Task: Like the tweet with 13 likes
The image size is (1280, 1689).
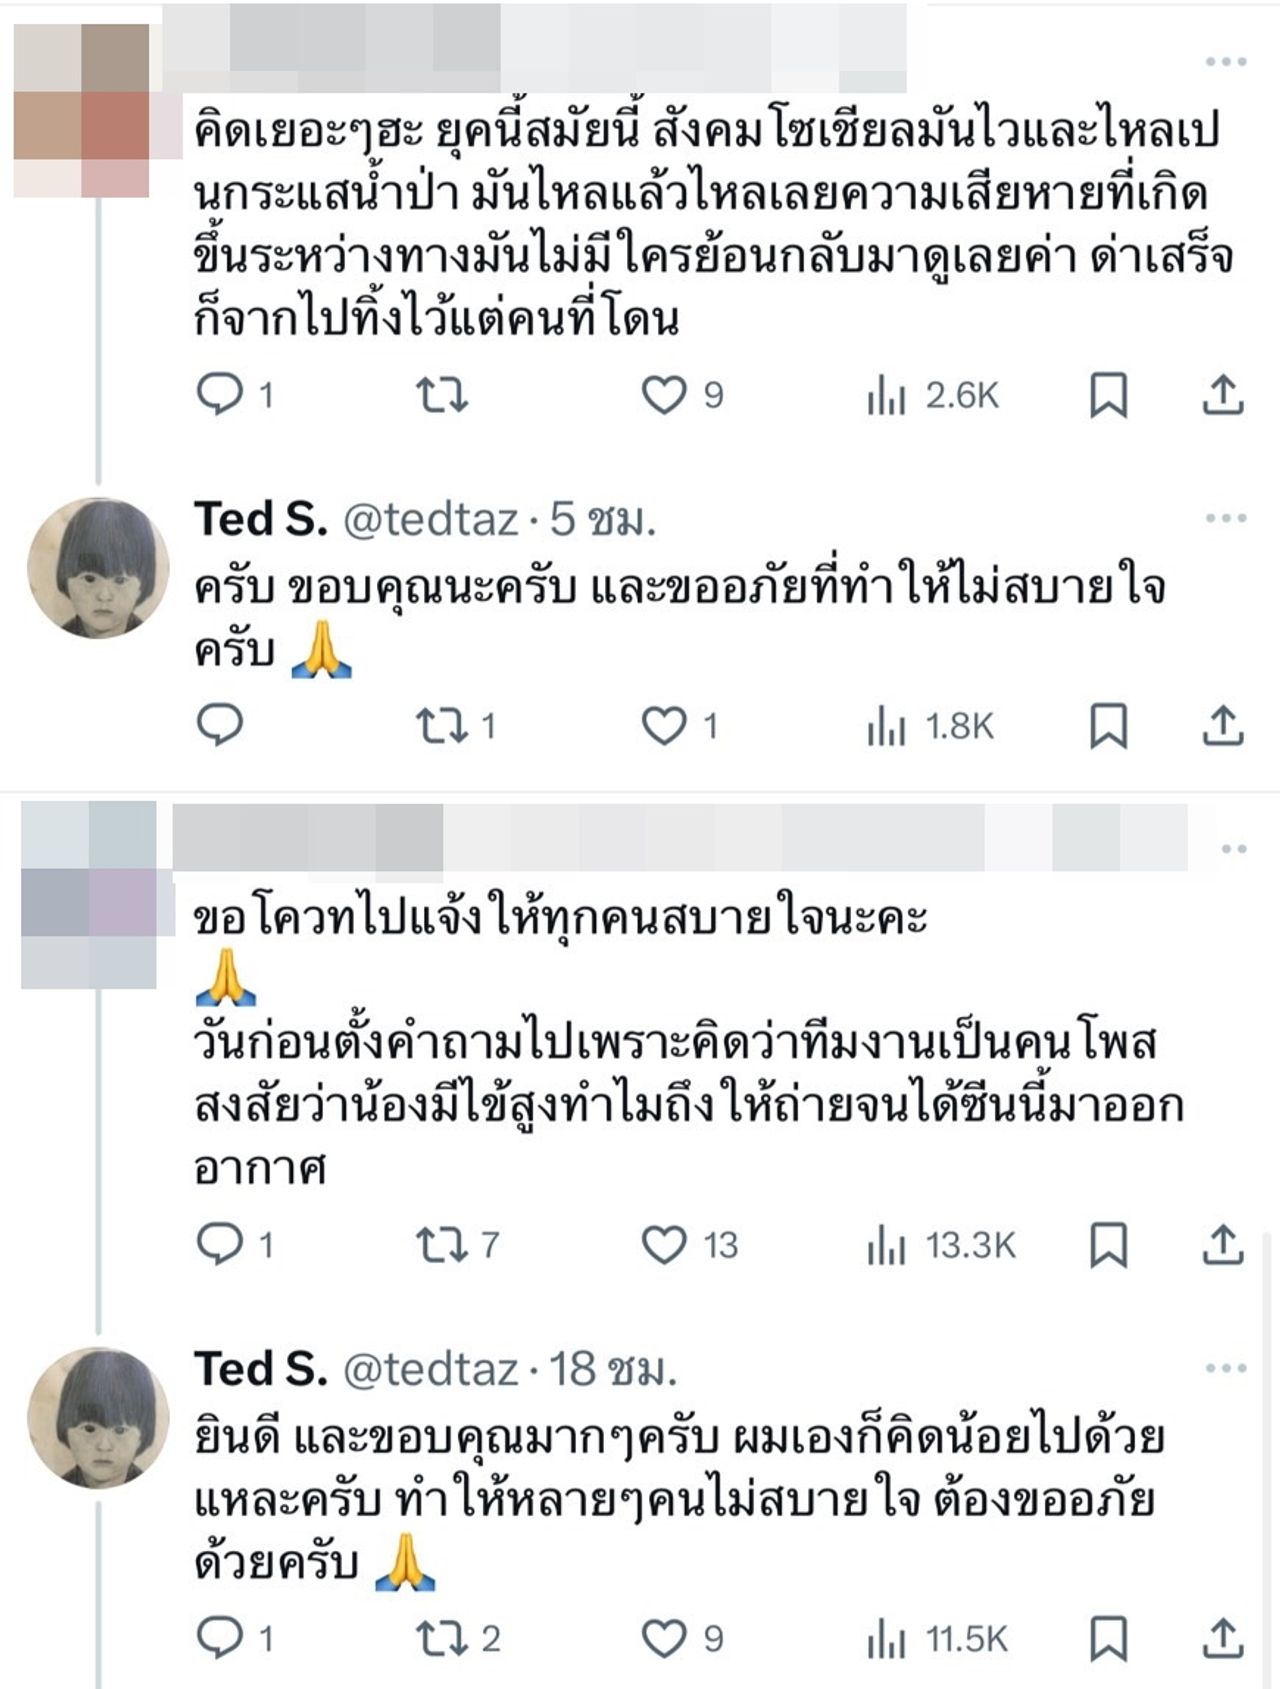Action: [x=663, y=1245]
